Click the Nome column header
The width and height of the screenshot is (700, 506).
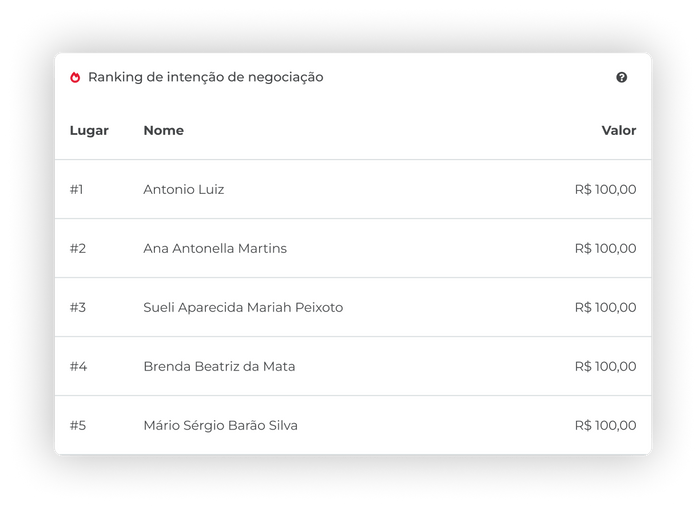[x=163, y=130]
